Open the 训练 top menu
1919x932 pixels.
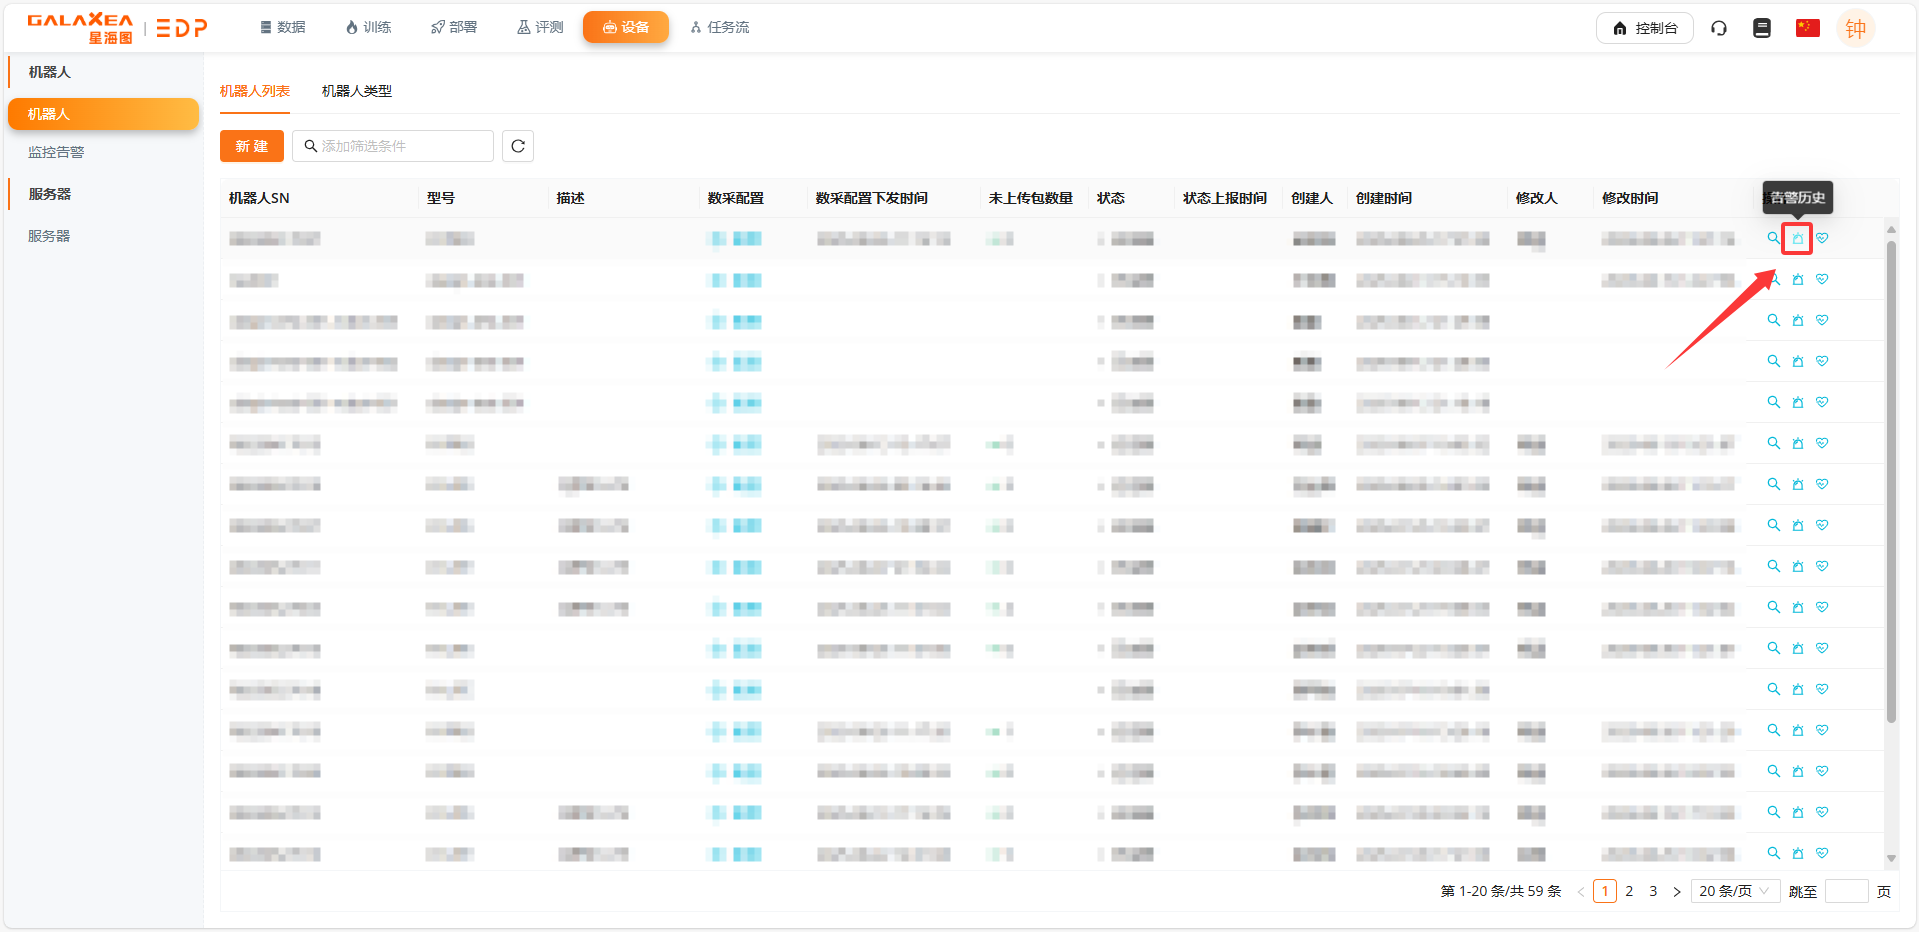pos(368,27)
